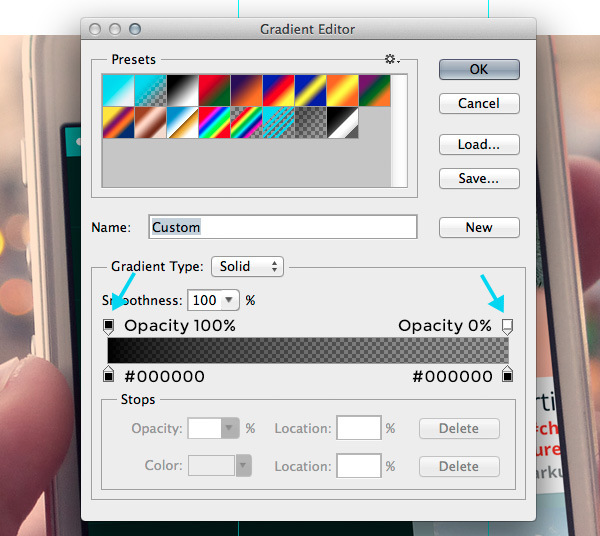Pick the rainbow spectrum gradient preset
Image resolution: width=600 pixels, height=536 pixels.
click(214, 123)
